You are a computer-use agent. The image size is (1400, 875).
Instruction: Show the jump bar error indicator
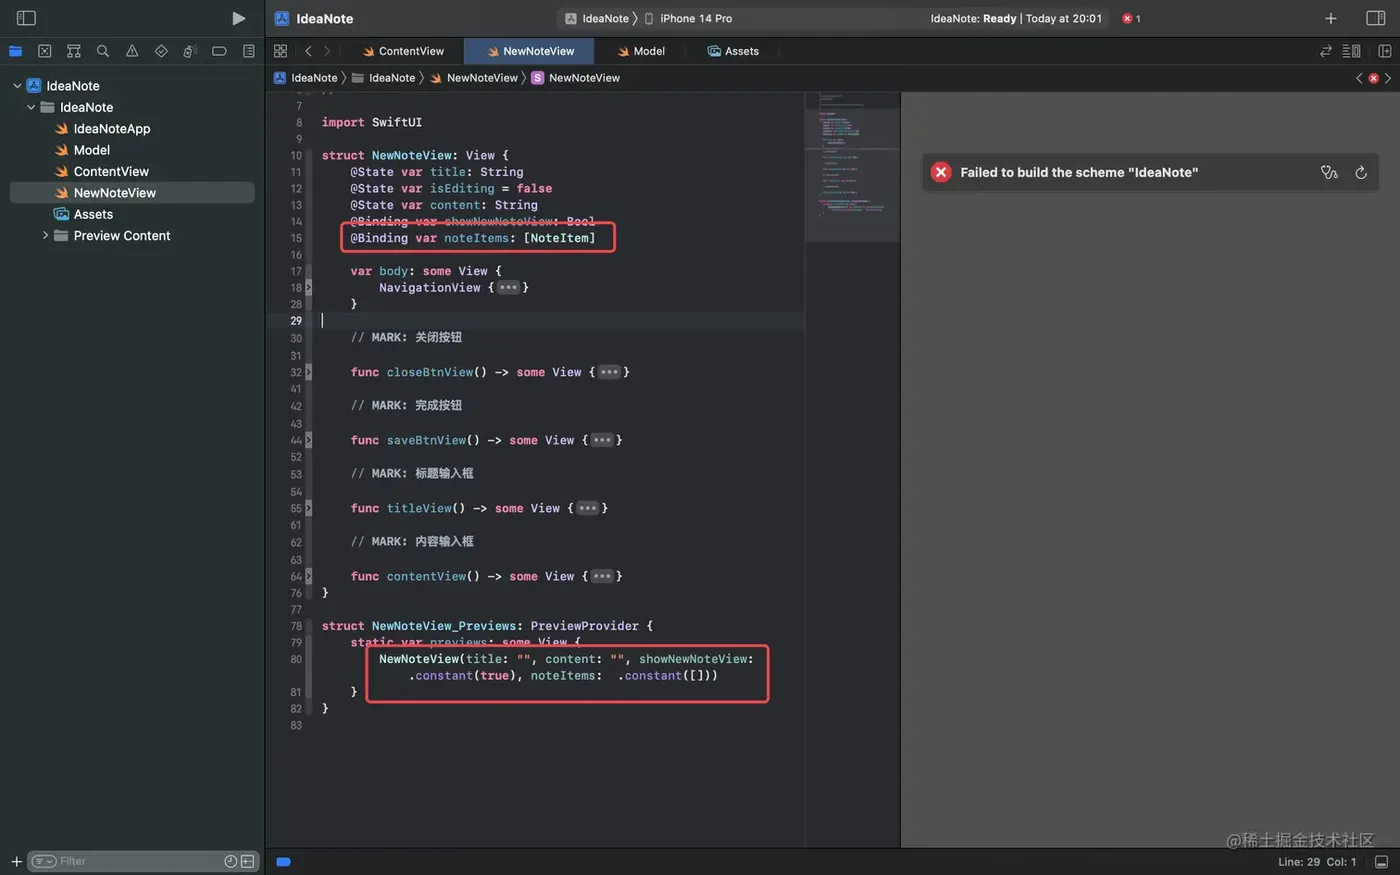(x=1373, y=78)
